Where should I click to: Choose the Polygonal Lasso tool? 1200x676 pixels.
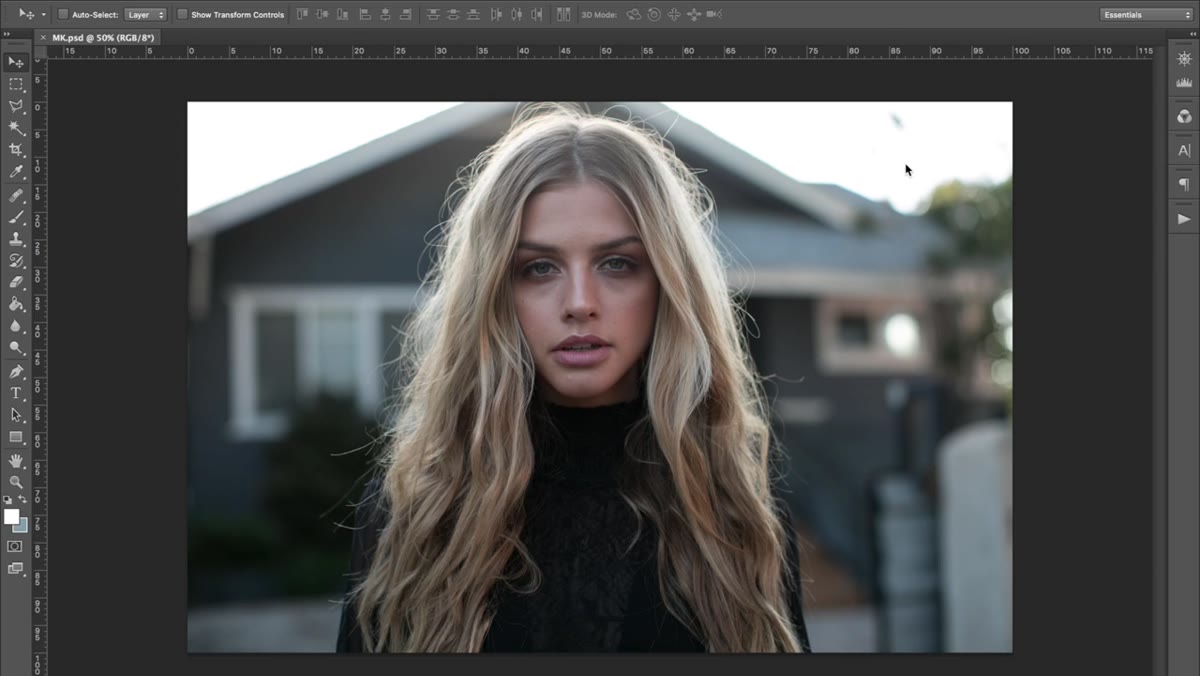pyautogui.click(x=16, y=106)
